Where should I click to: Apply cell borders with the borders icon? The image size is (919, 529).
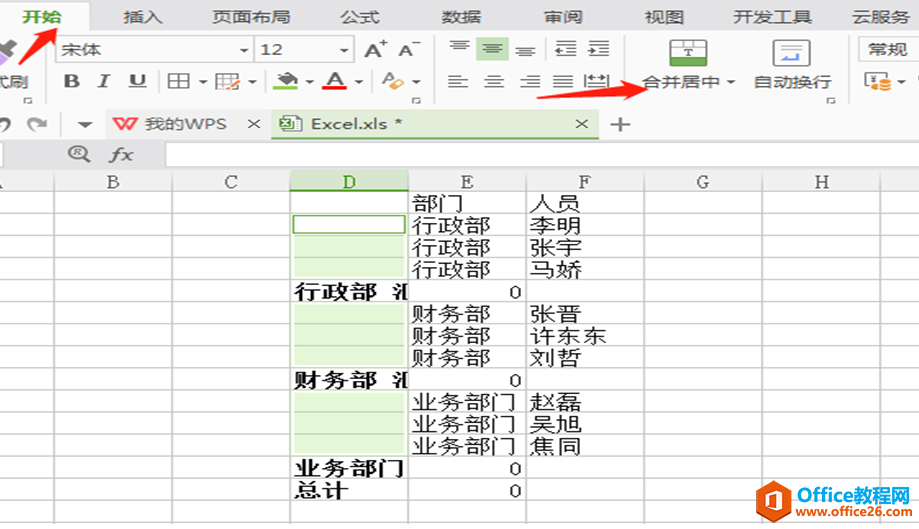point(178,81)
